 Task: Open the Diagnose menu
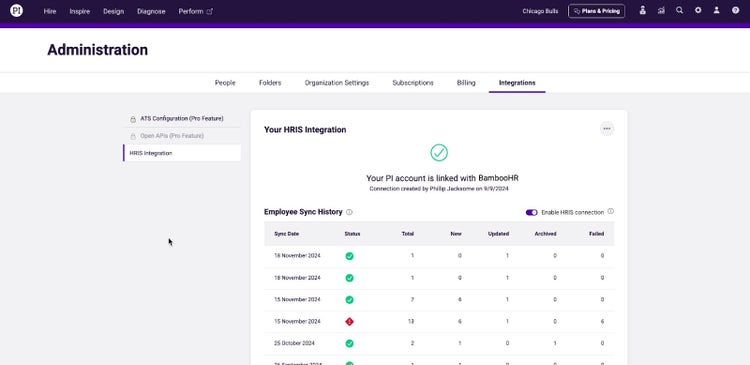[151, 11]
